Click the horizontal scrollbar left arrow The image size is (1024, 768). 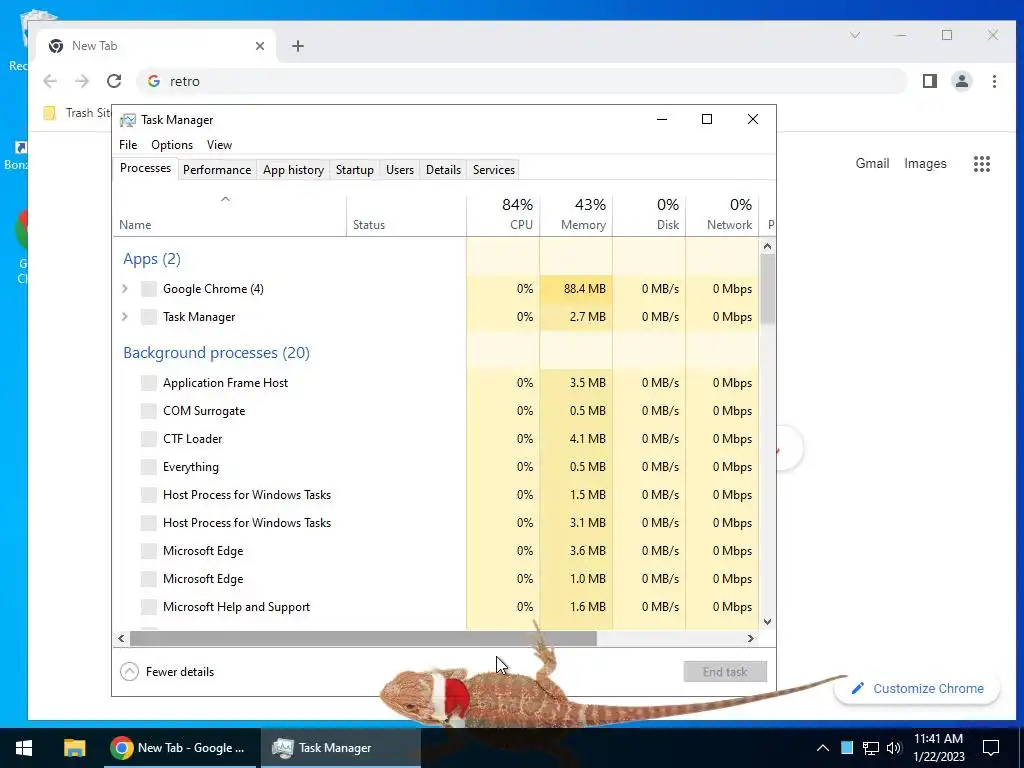121,638
